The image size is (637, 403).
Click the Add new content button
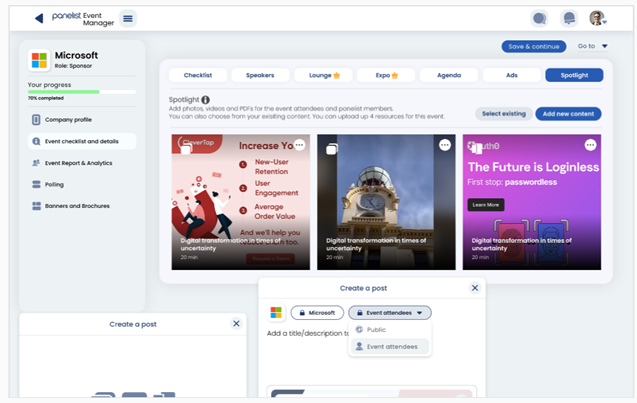pos(568,114)
